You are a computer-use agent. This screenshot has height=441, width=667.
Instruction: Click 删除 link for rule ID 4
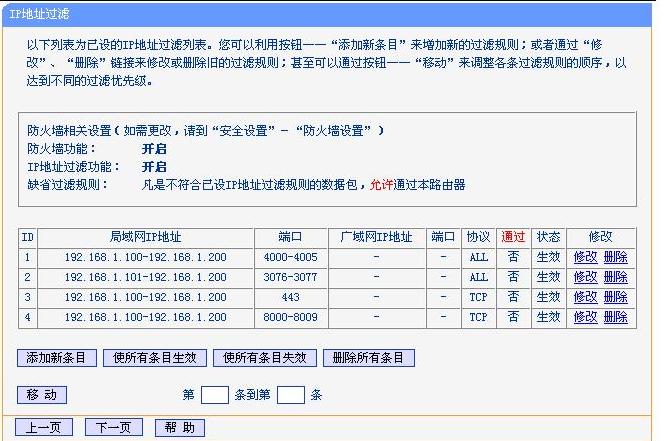pos(616,317)
